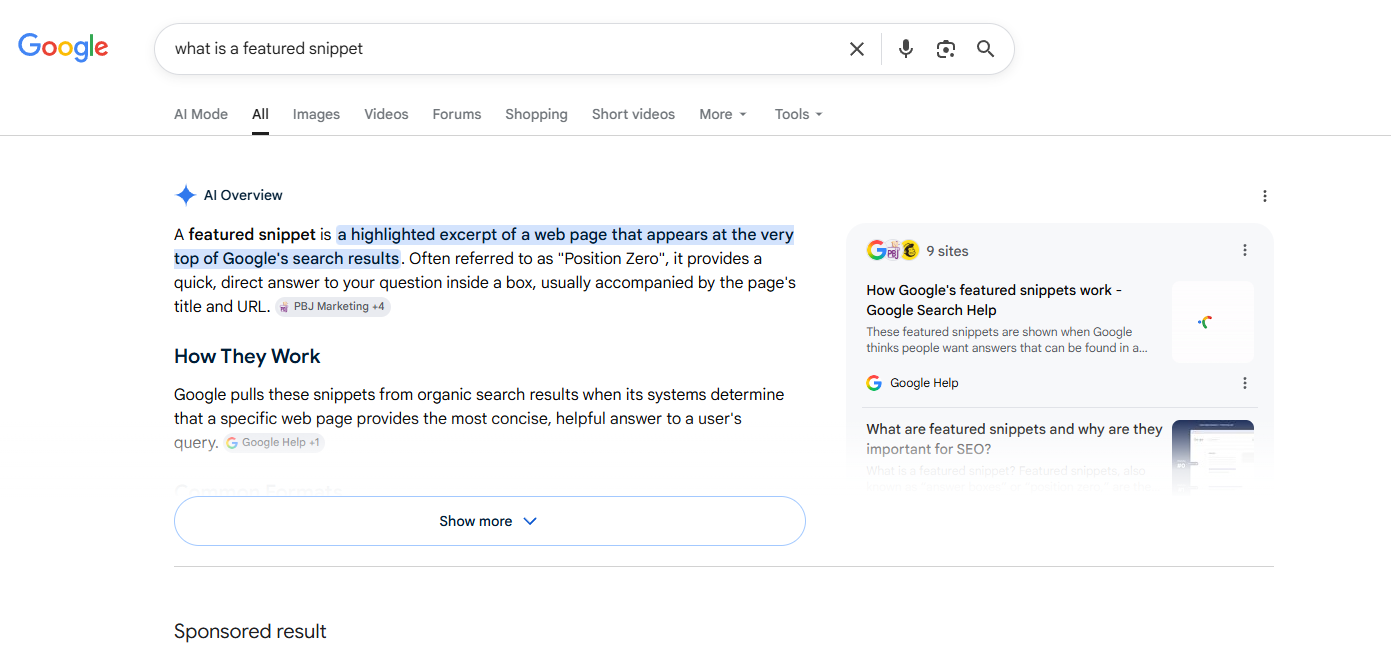Open the Google Help source three-dot menu
Image resolution: width=1391 pixels, height=661 pixels.
1245,383
